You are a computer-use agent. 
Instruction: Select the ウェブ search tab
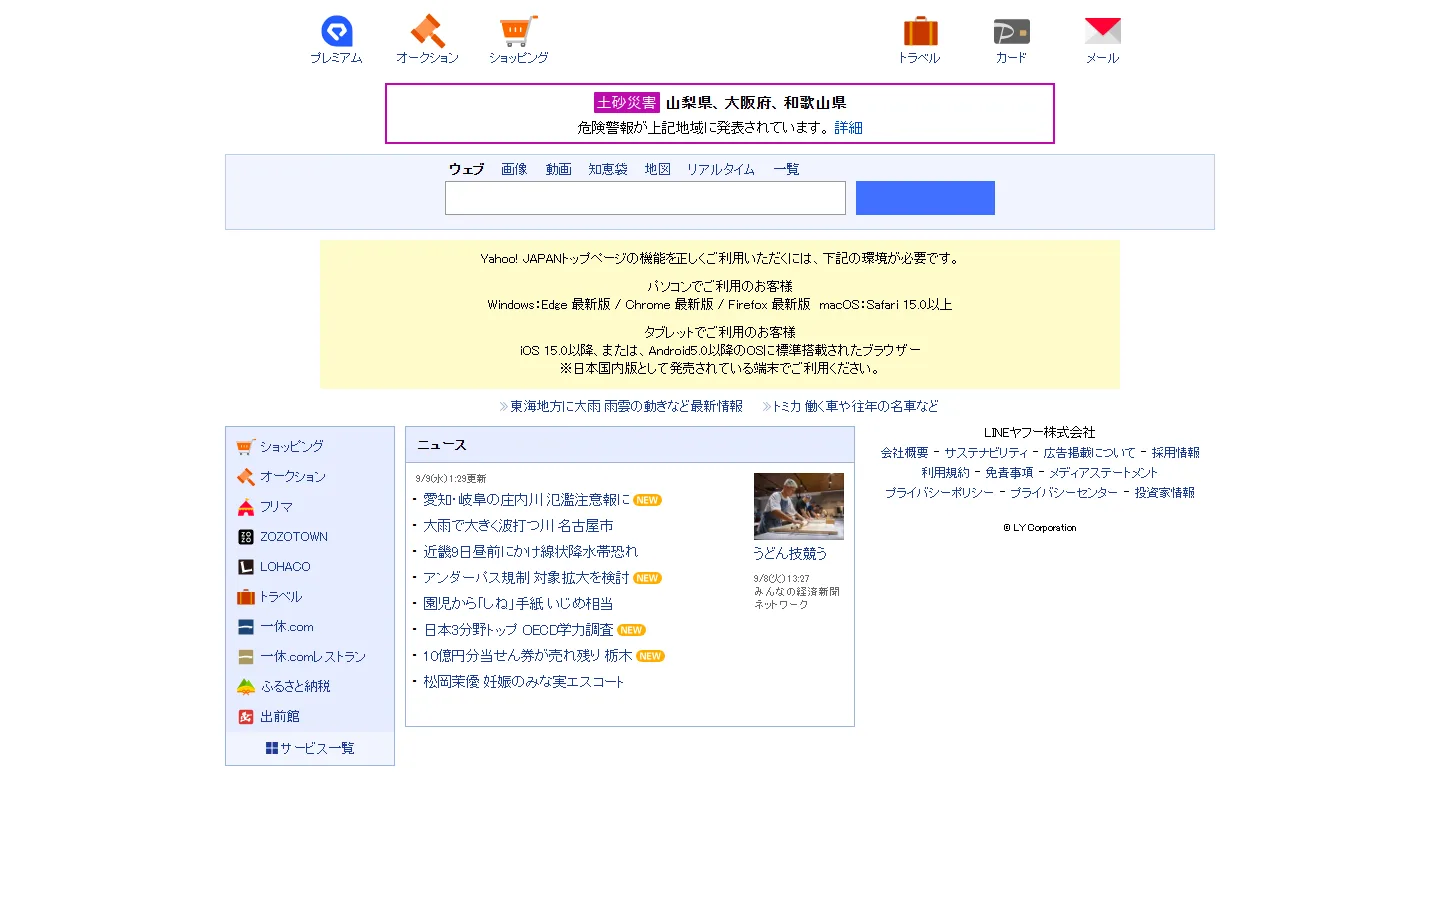[466, 169]
